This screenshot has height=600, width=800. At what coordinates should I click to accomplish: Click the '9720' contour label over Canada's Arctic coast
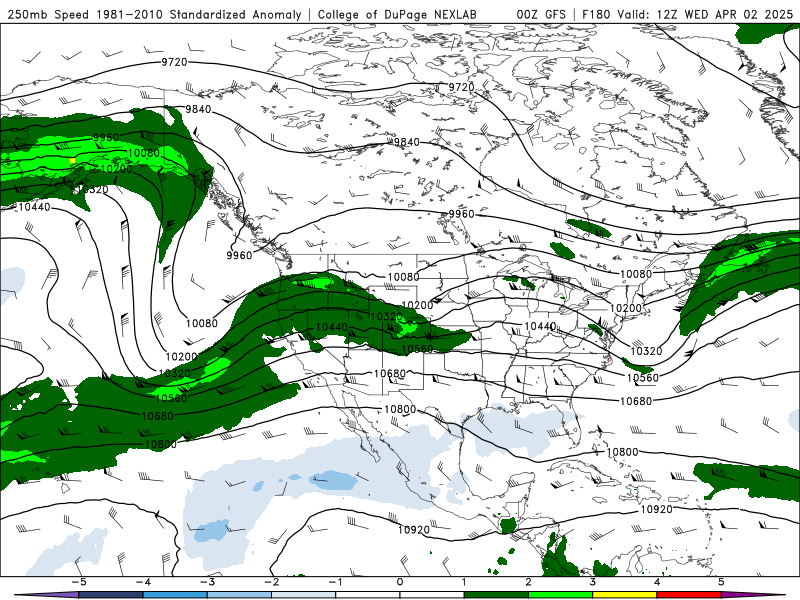pyautogui.click(x=461, y=87)
